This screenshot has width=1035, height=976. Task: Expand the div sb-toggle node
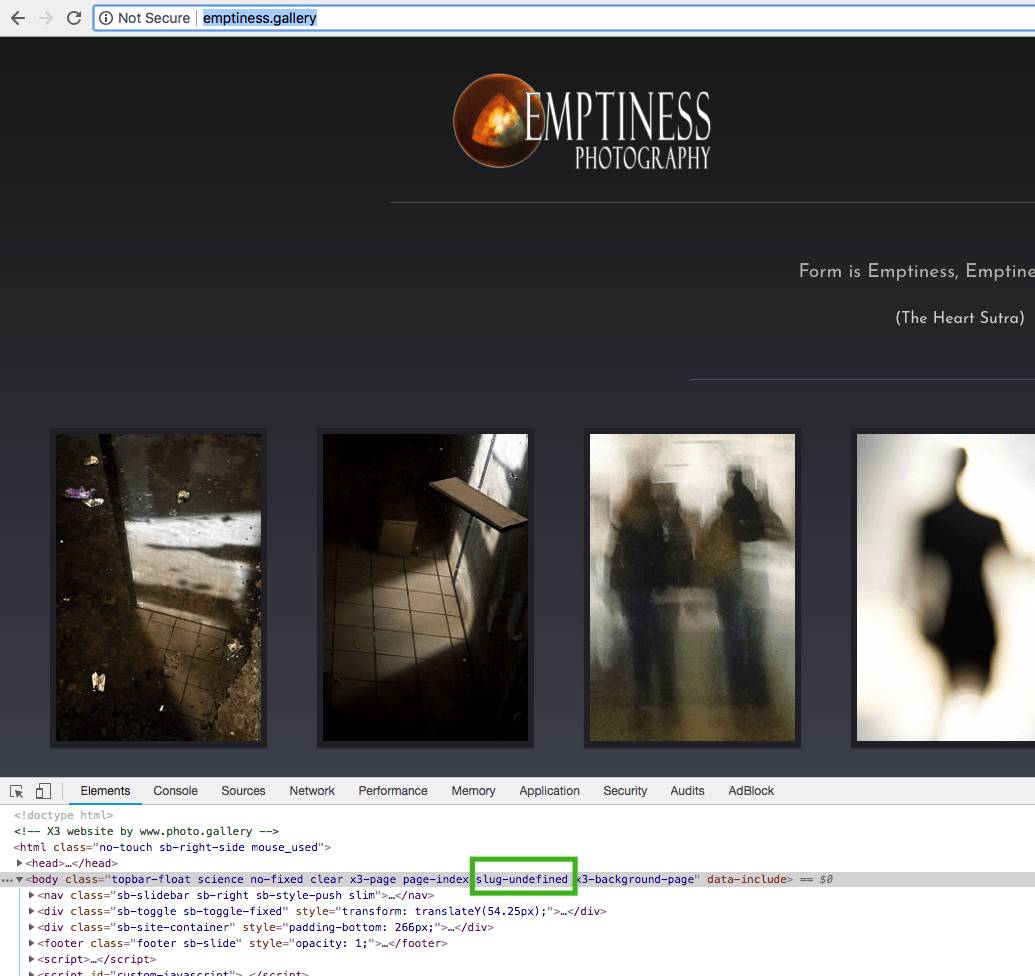32,911
